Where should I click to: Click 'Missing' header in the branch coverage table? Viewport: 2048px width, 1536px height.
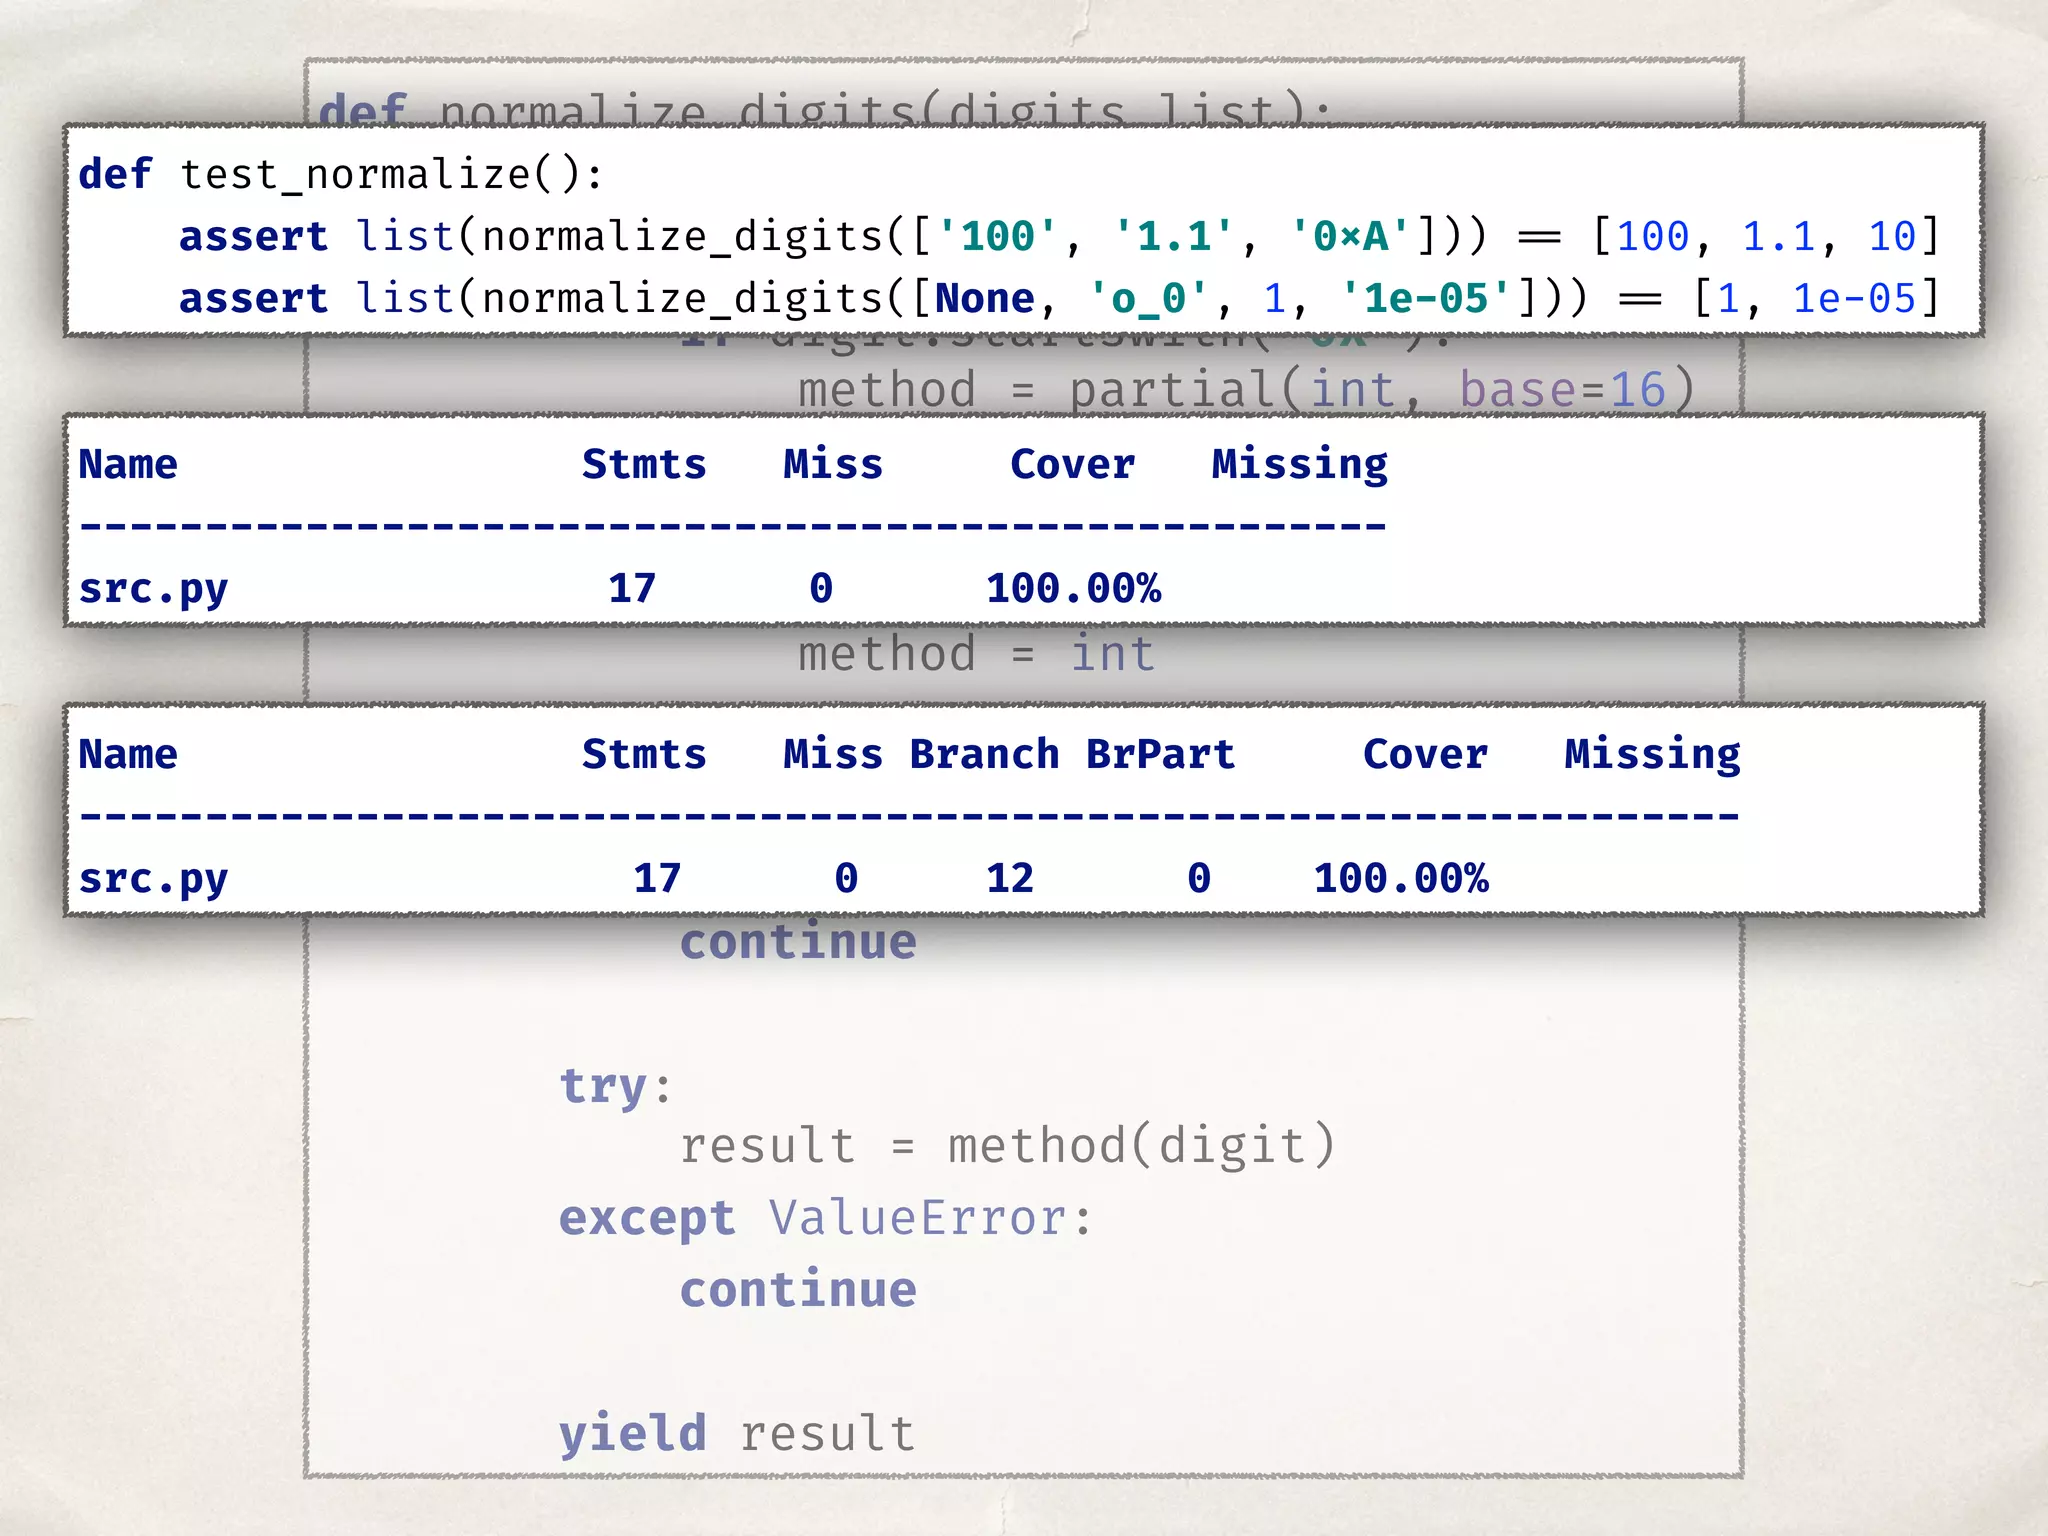click(x=1653, y=756)
